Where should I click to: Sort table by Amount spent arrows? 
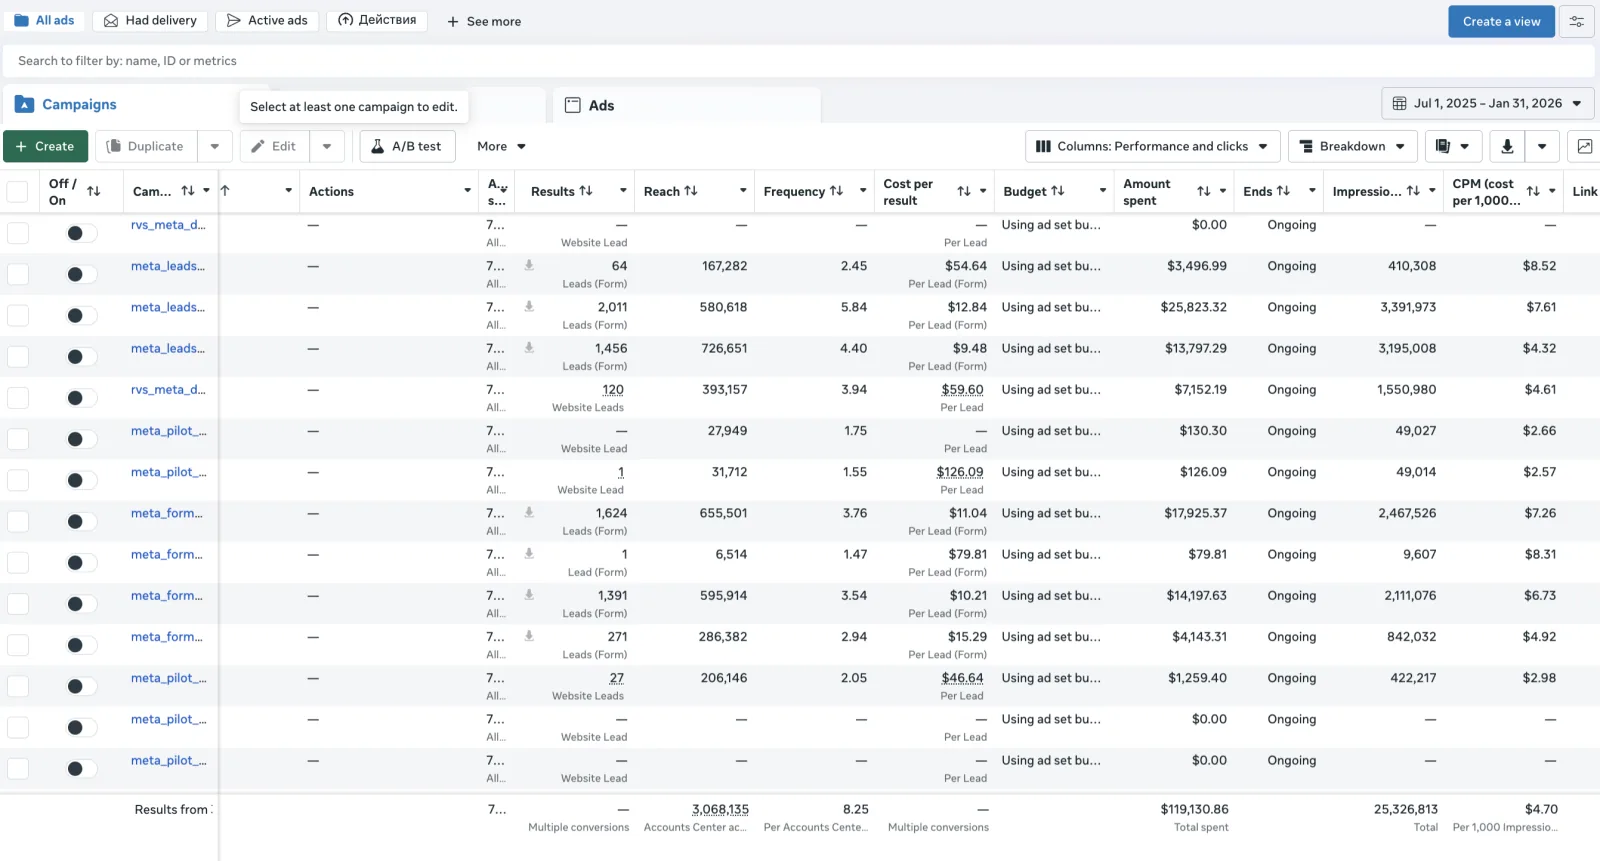coord(1204,191)
